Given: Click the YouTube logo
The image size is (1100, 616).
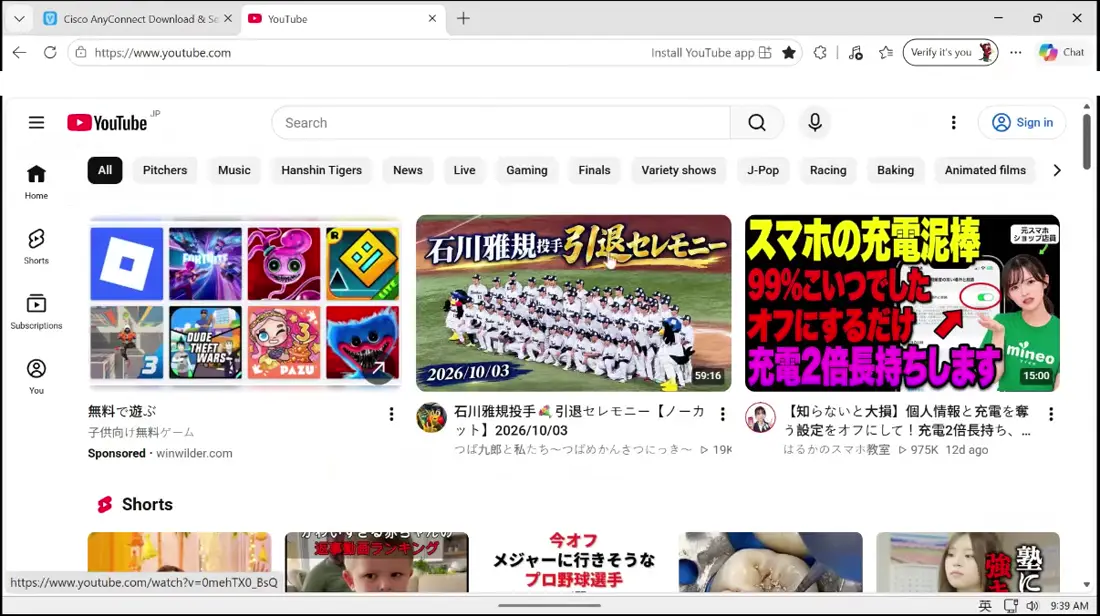Looking at the screenshot, I should pyautogui.click(x=107, y=123).
